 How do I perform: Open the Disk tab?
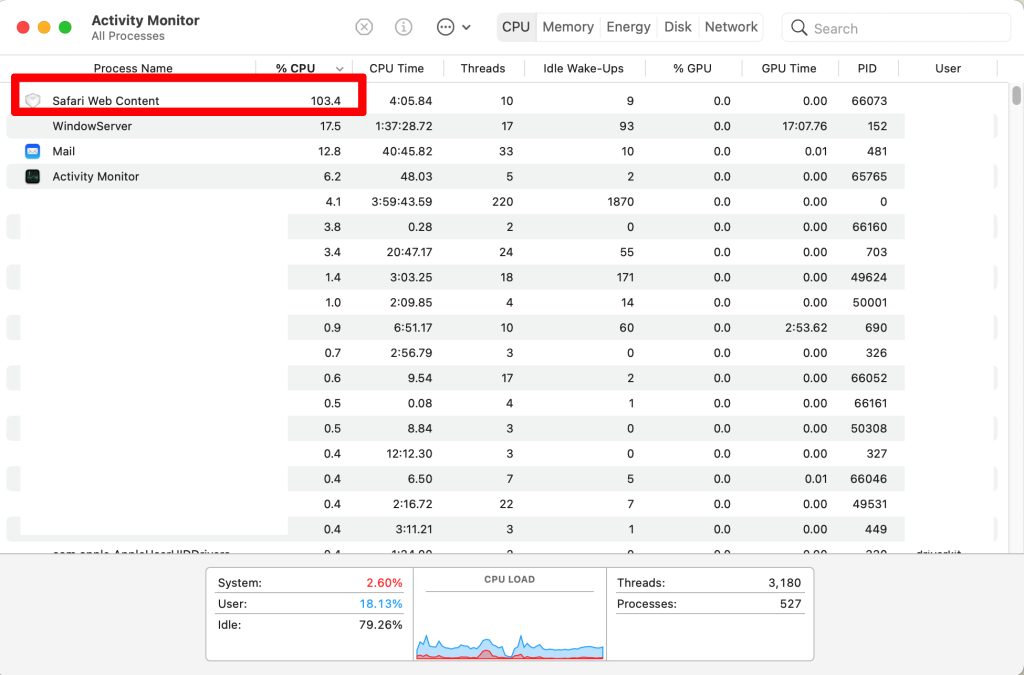(x=678, y=27)
